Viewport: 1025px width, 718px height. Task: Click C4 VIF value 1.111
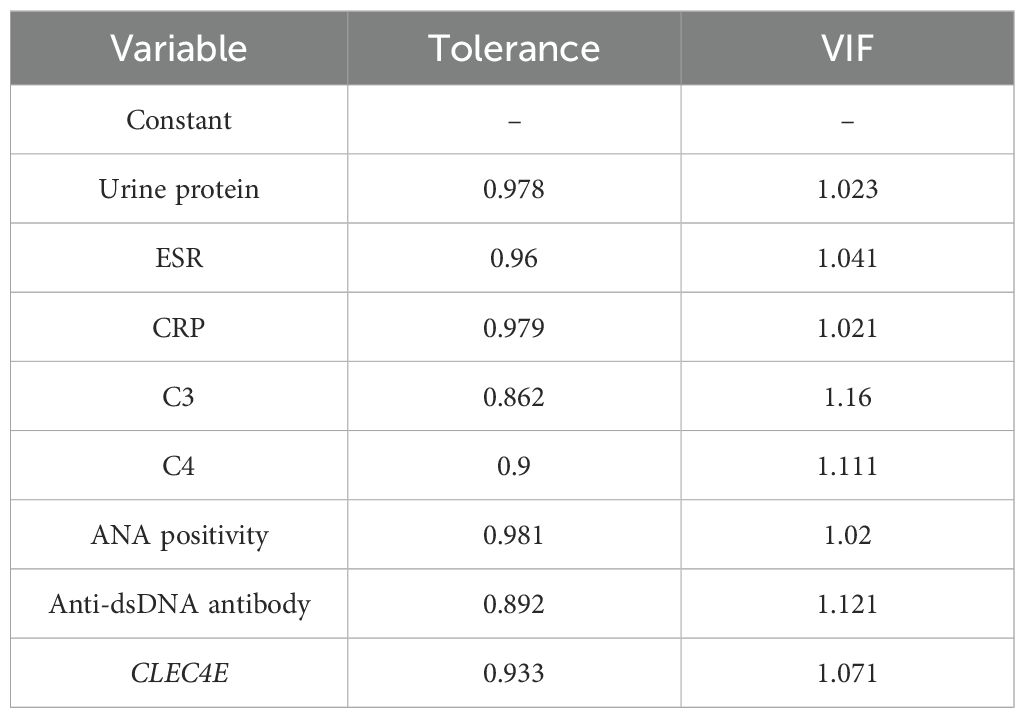[847, 465]
